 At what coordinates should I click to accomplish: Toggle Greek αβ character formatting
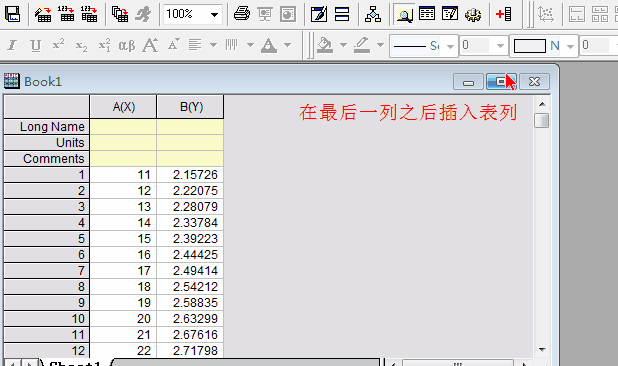127,46
